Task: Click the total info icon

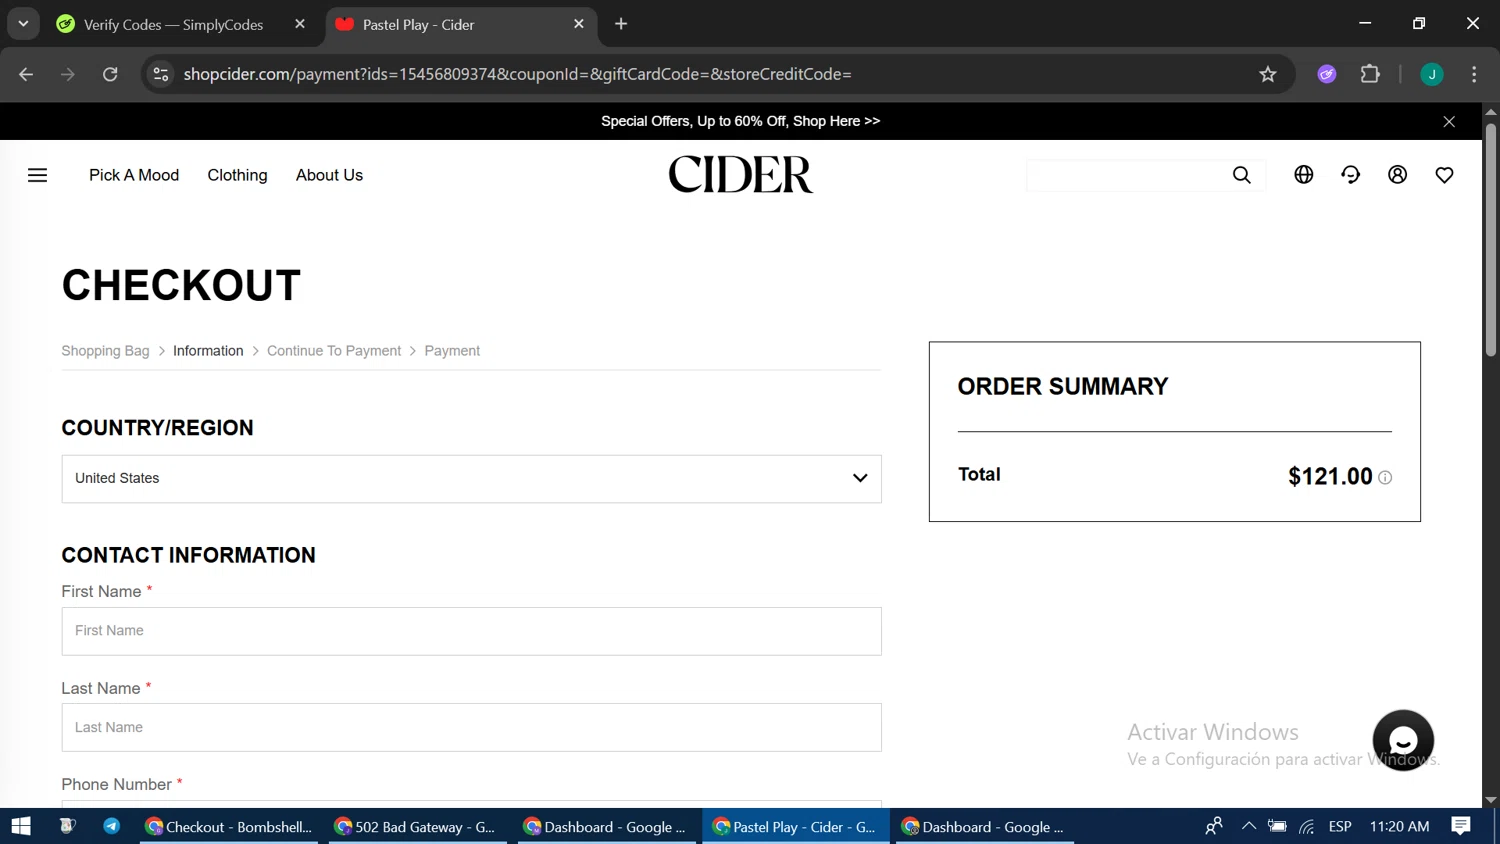Action: tap(1385, 478)
